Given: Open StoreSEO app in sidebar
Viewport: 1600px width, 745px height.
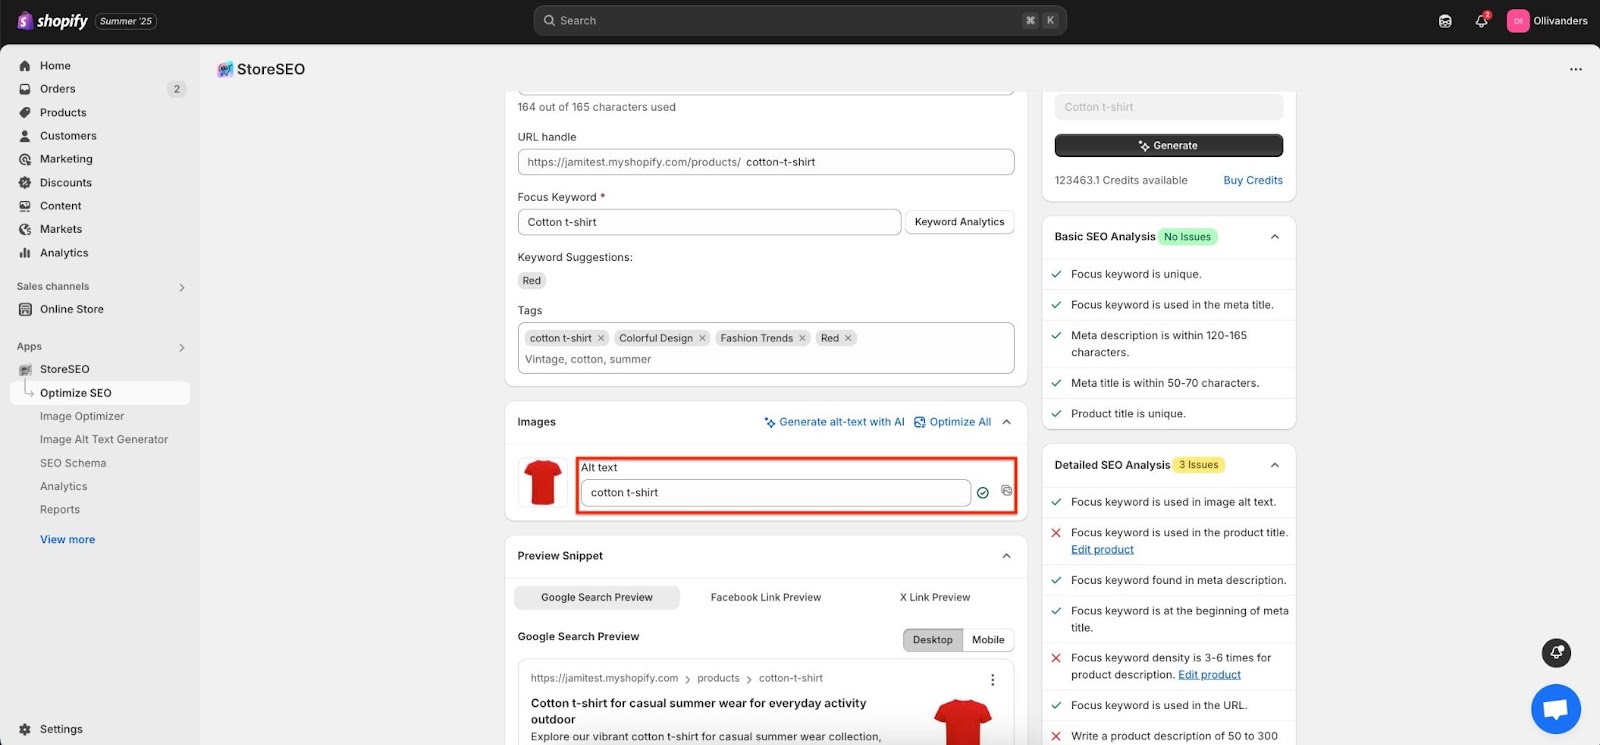Looking at the screenshot, I should (x=65, y=370).
